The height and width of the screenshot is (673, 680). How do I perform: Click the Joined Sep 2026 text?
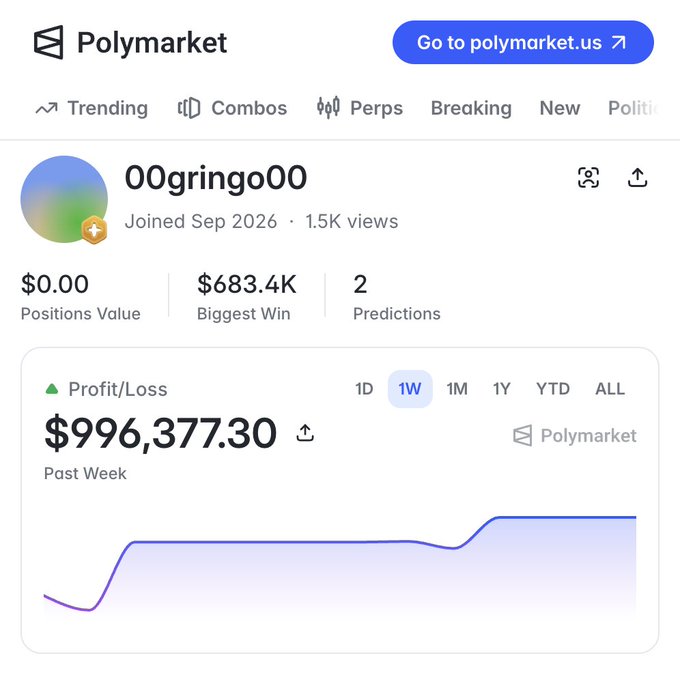click(201, 222)
